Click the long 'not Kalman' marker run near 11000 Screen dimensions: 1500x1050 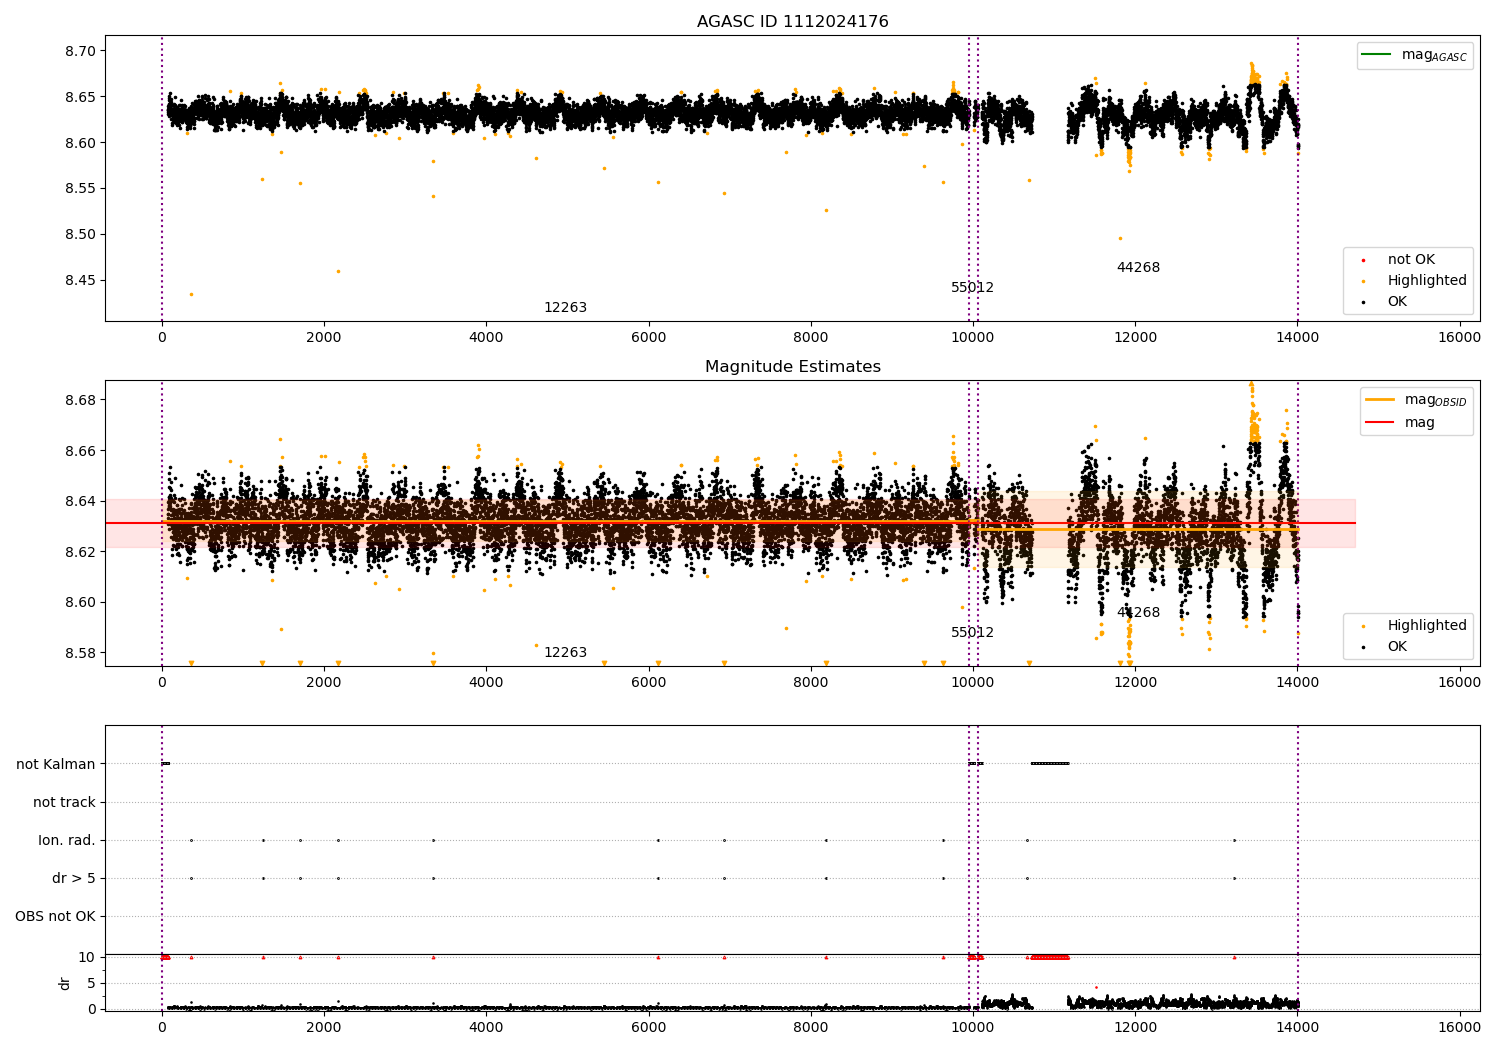pyautogui.click(x=1050, y=764)
